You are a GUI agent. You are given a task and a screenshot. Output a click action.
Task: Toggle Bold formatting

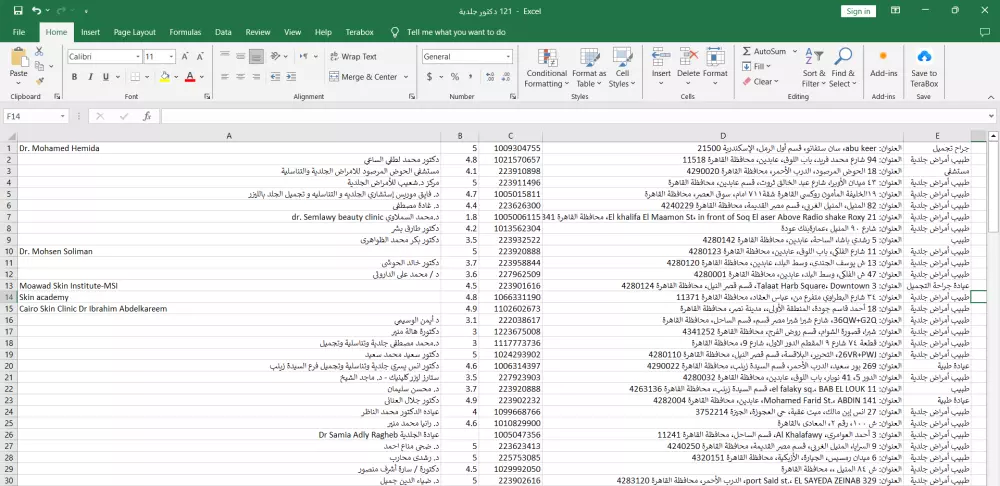coord(74,77)
